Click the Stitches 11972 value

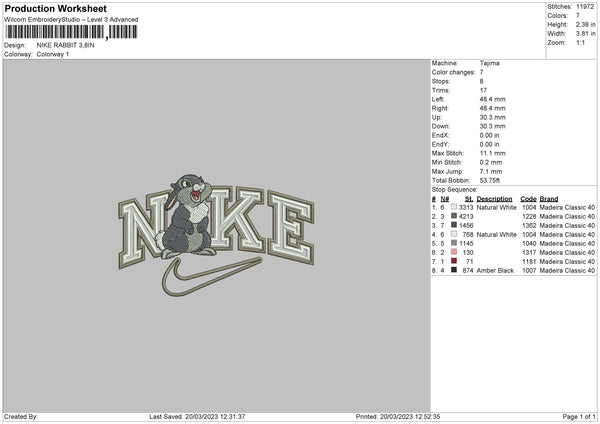pos(585,7)
